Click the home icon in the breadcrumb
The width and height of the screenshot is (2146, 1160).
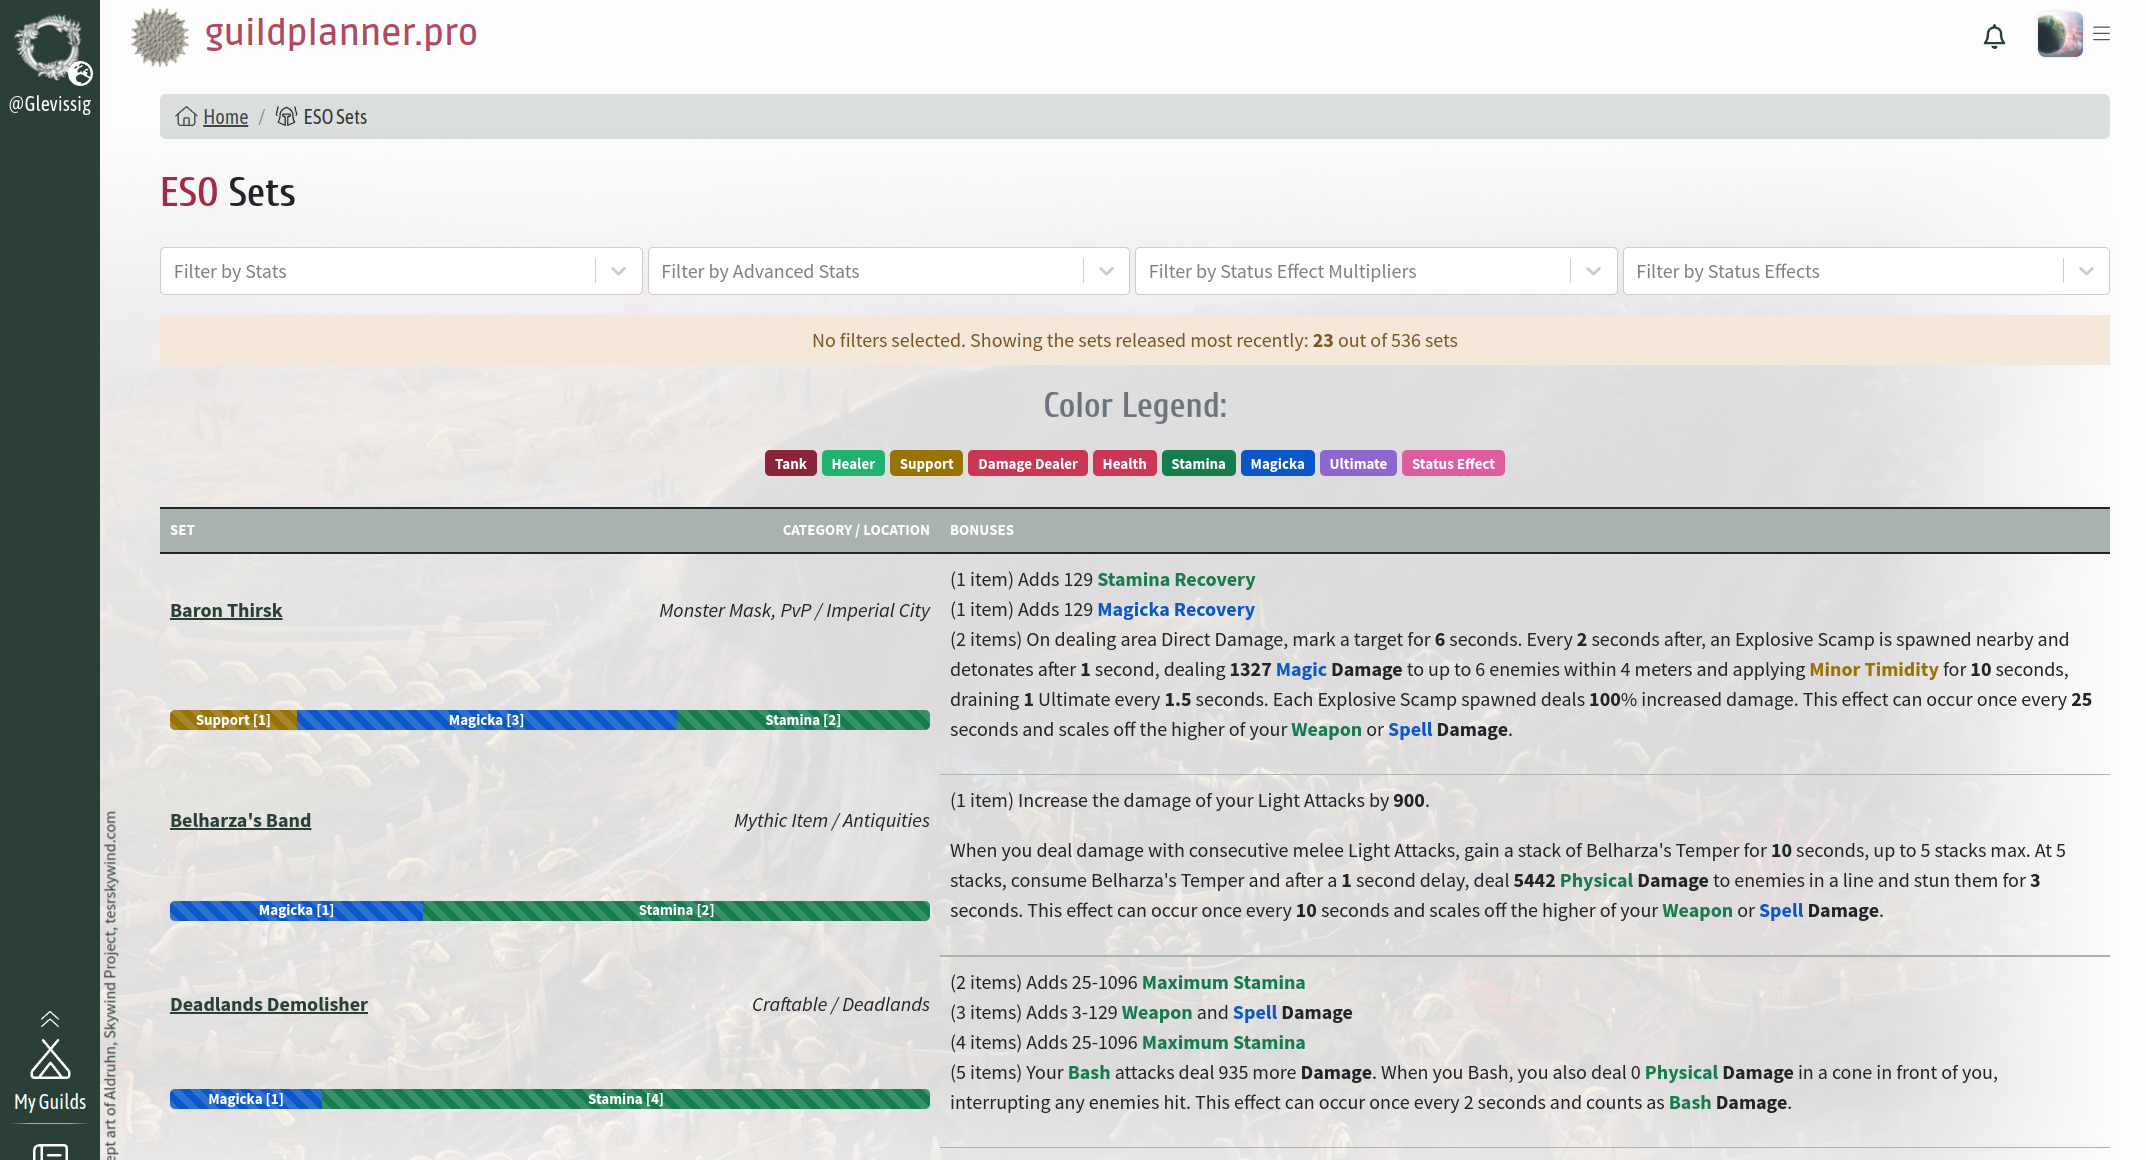tap(186, 116)
